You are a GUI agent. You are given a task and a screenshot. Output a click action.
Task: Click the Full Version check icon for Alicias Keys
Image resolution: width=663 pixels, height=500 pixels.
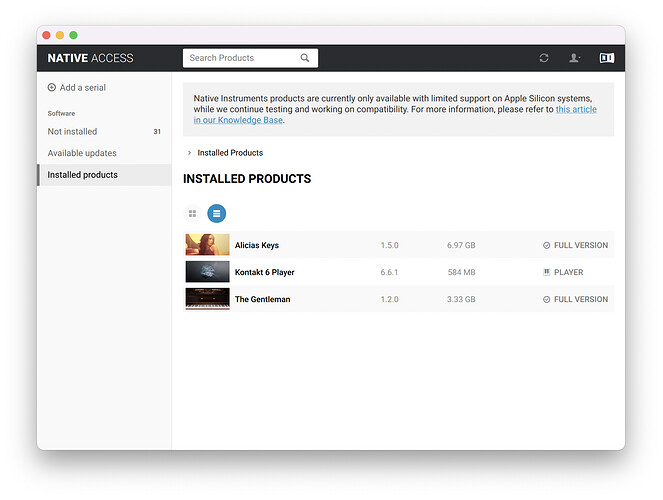point(546,245)
